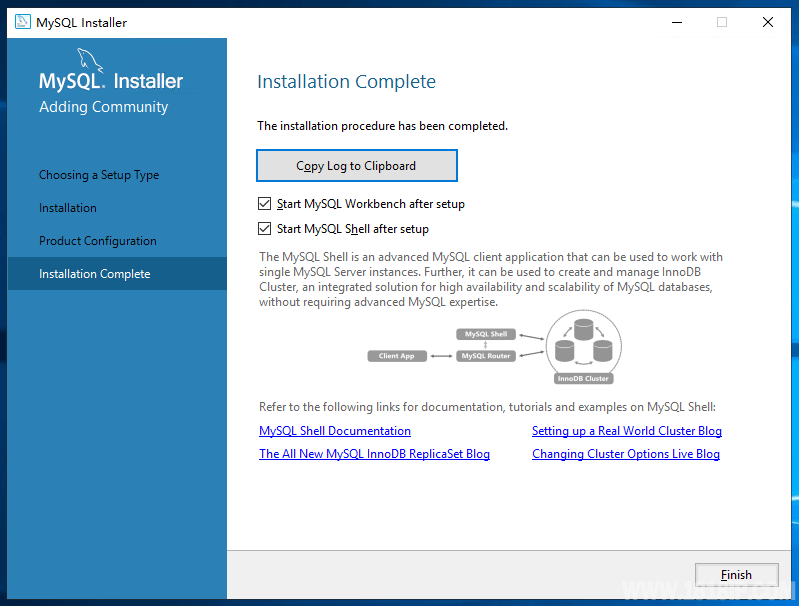This screenshot has width=799, height=606.
Task: Copy the log to clipboard
Action: point(357,166)
